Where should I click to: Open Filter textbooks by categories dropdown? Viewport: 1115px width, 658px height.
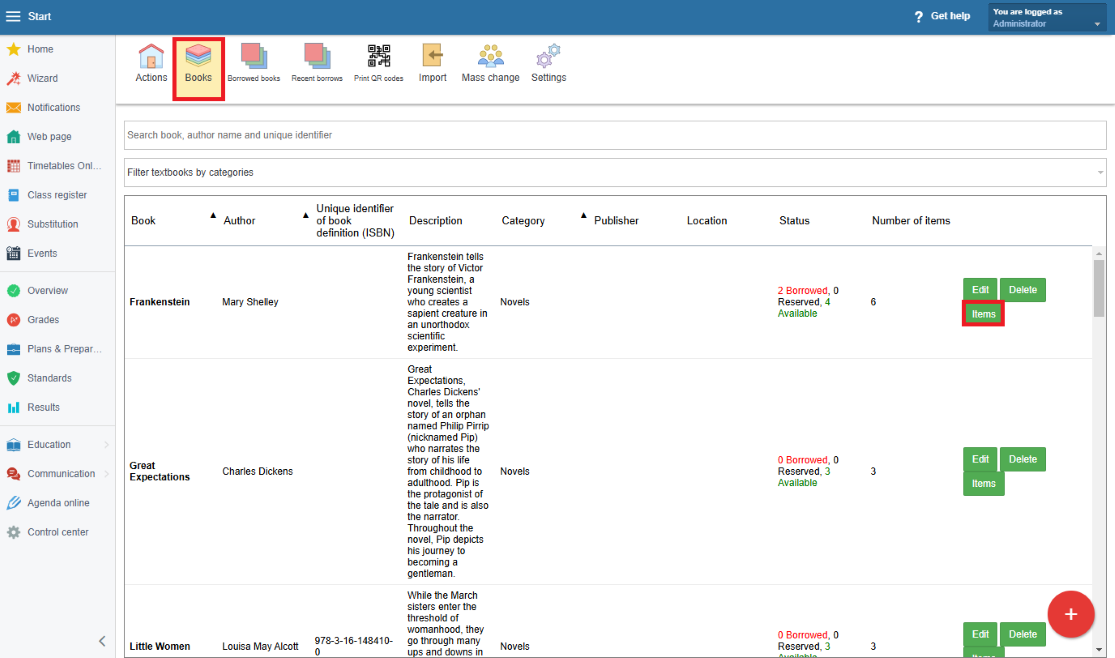[x=615, y=172]
